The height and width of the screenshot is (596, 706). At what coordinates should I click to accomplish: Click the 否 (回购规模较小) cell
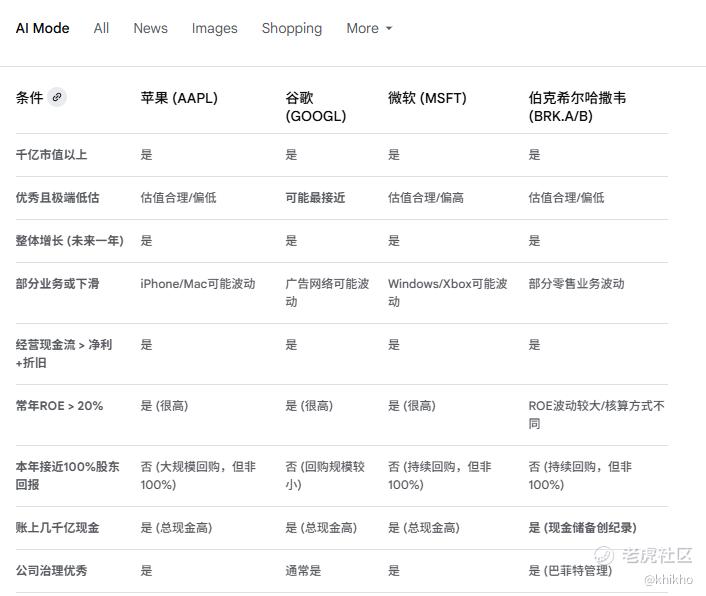325,475
